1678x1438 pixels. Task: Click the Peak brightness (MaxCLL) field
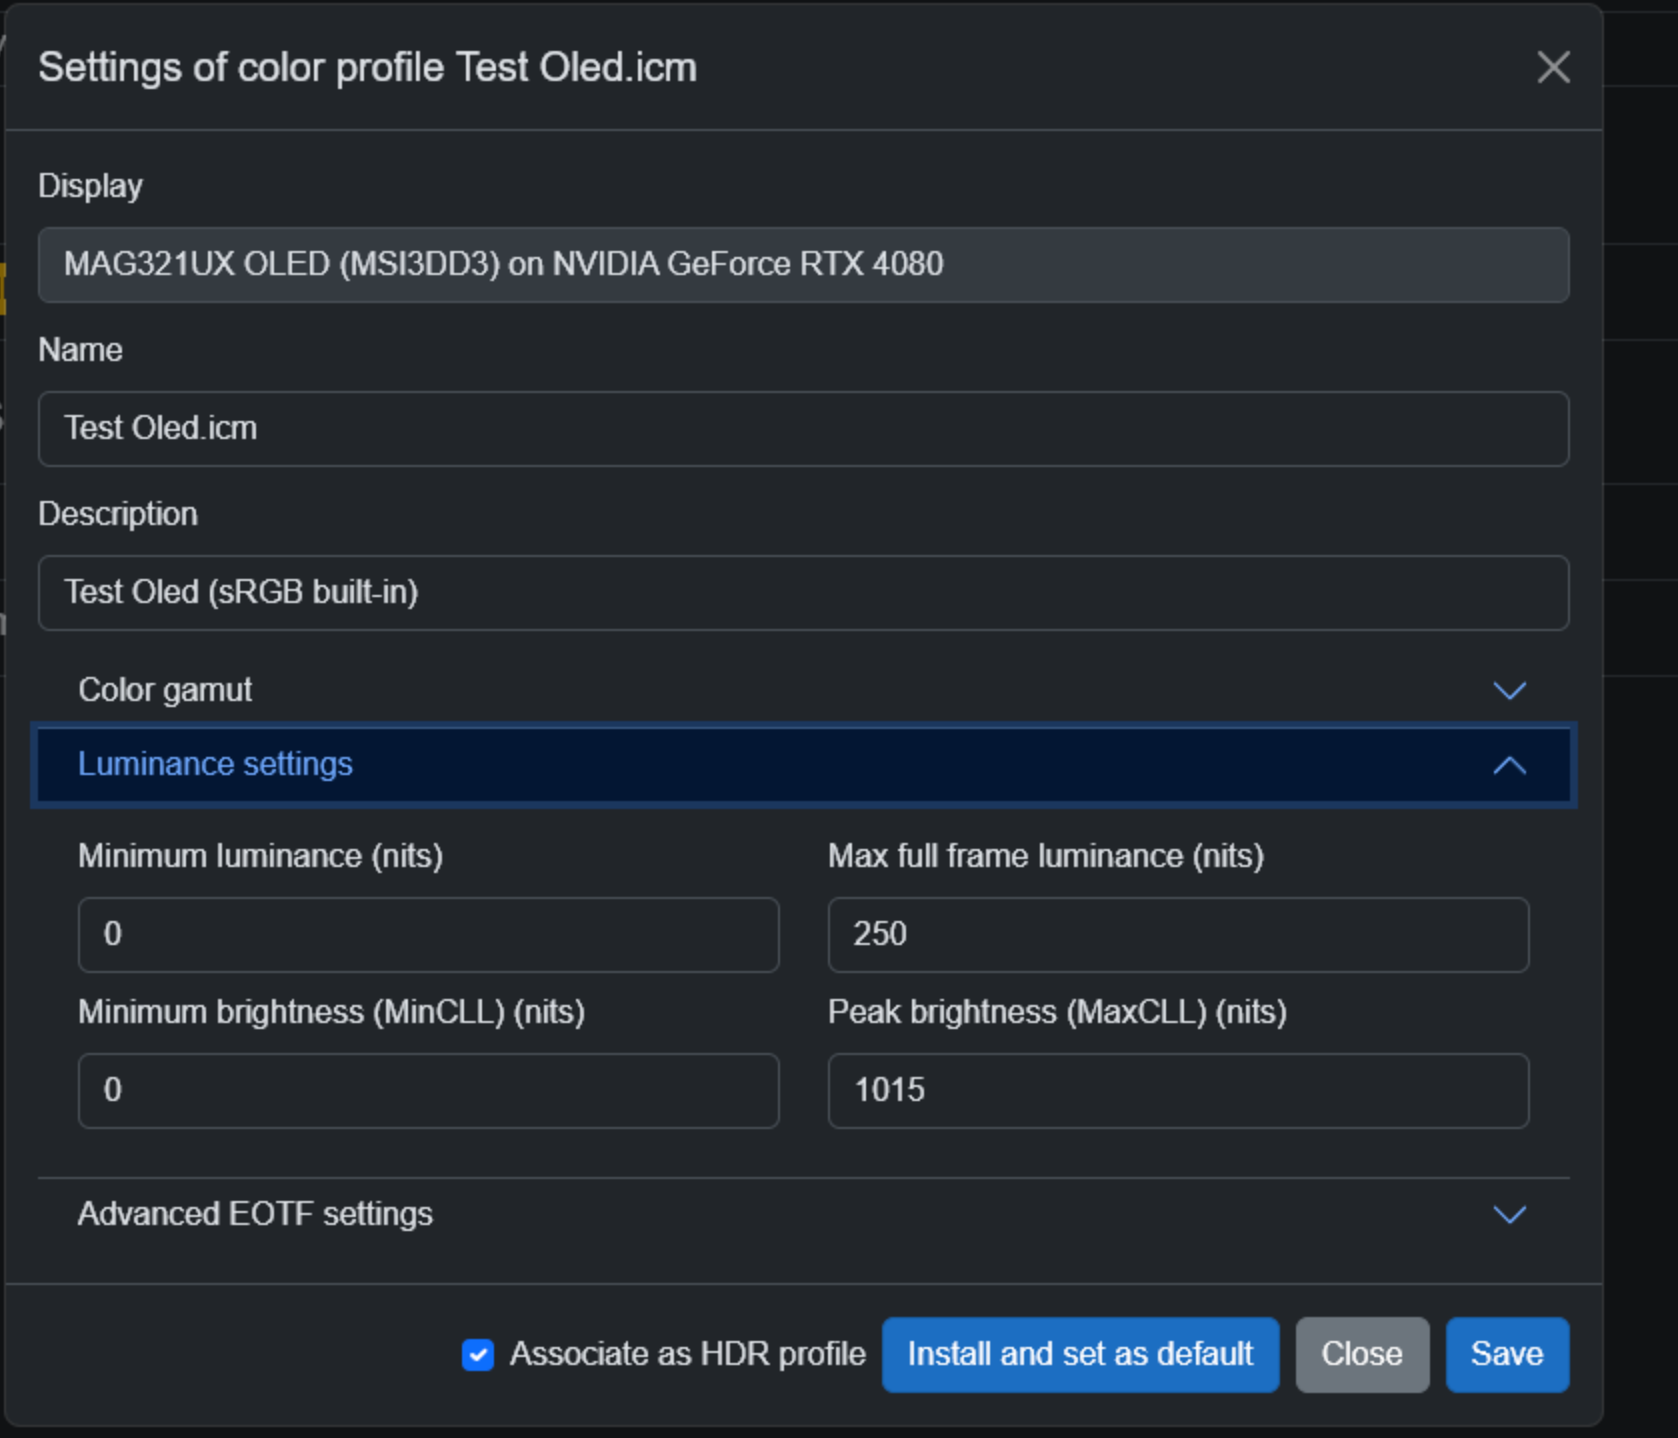coord(1178,1091)
